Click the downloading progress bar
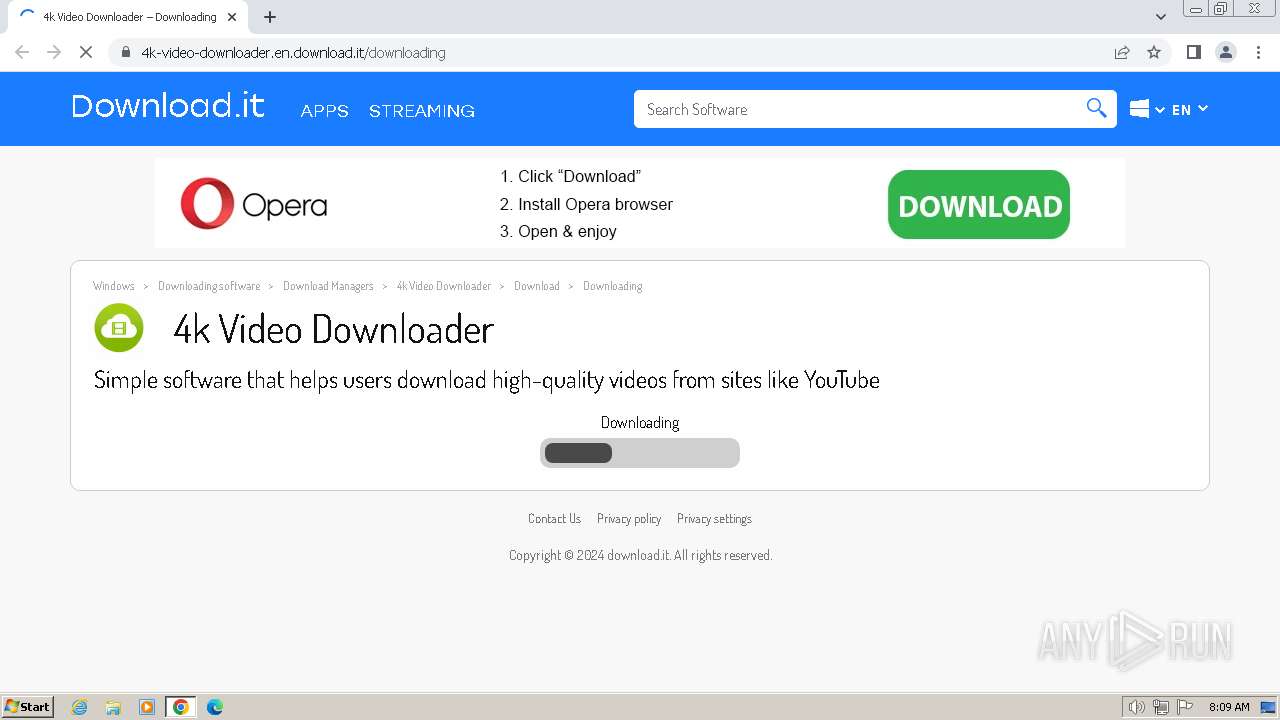Image resolution: width=1280 pixels, height=720 pixels. click(x=640, y=453)
